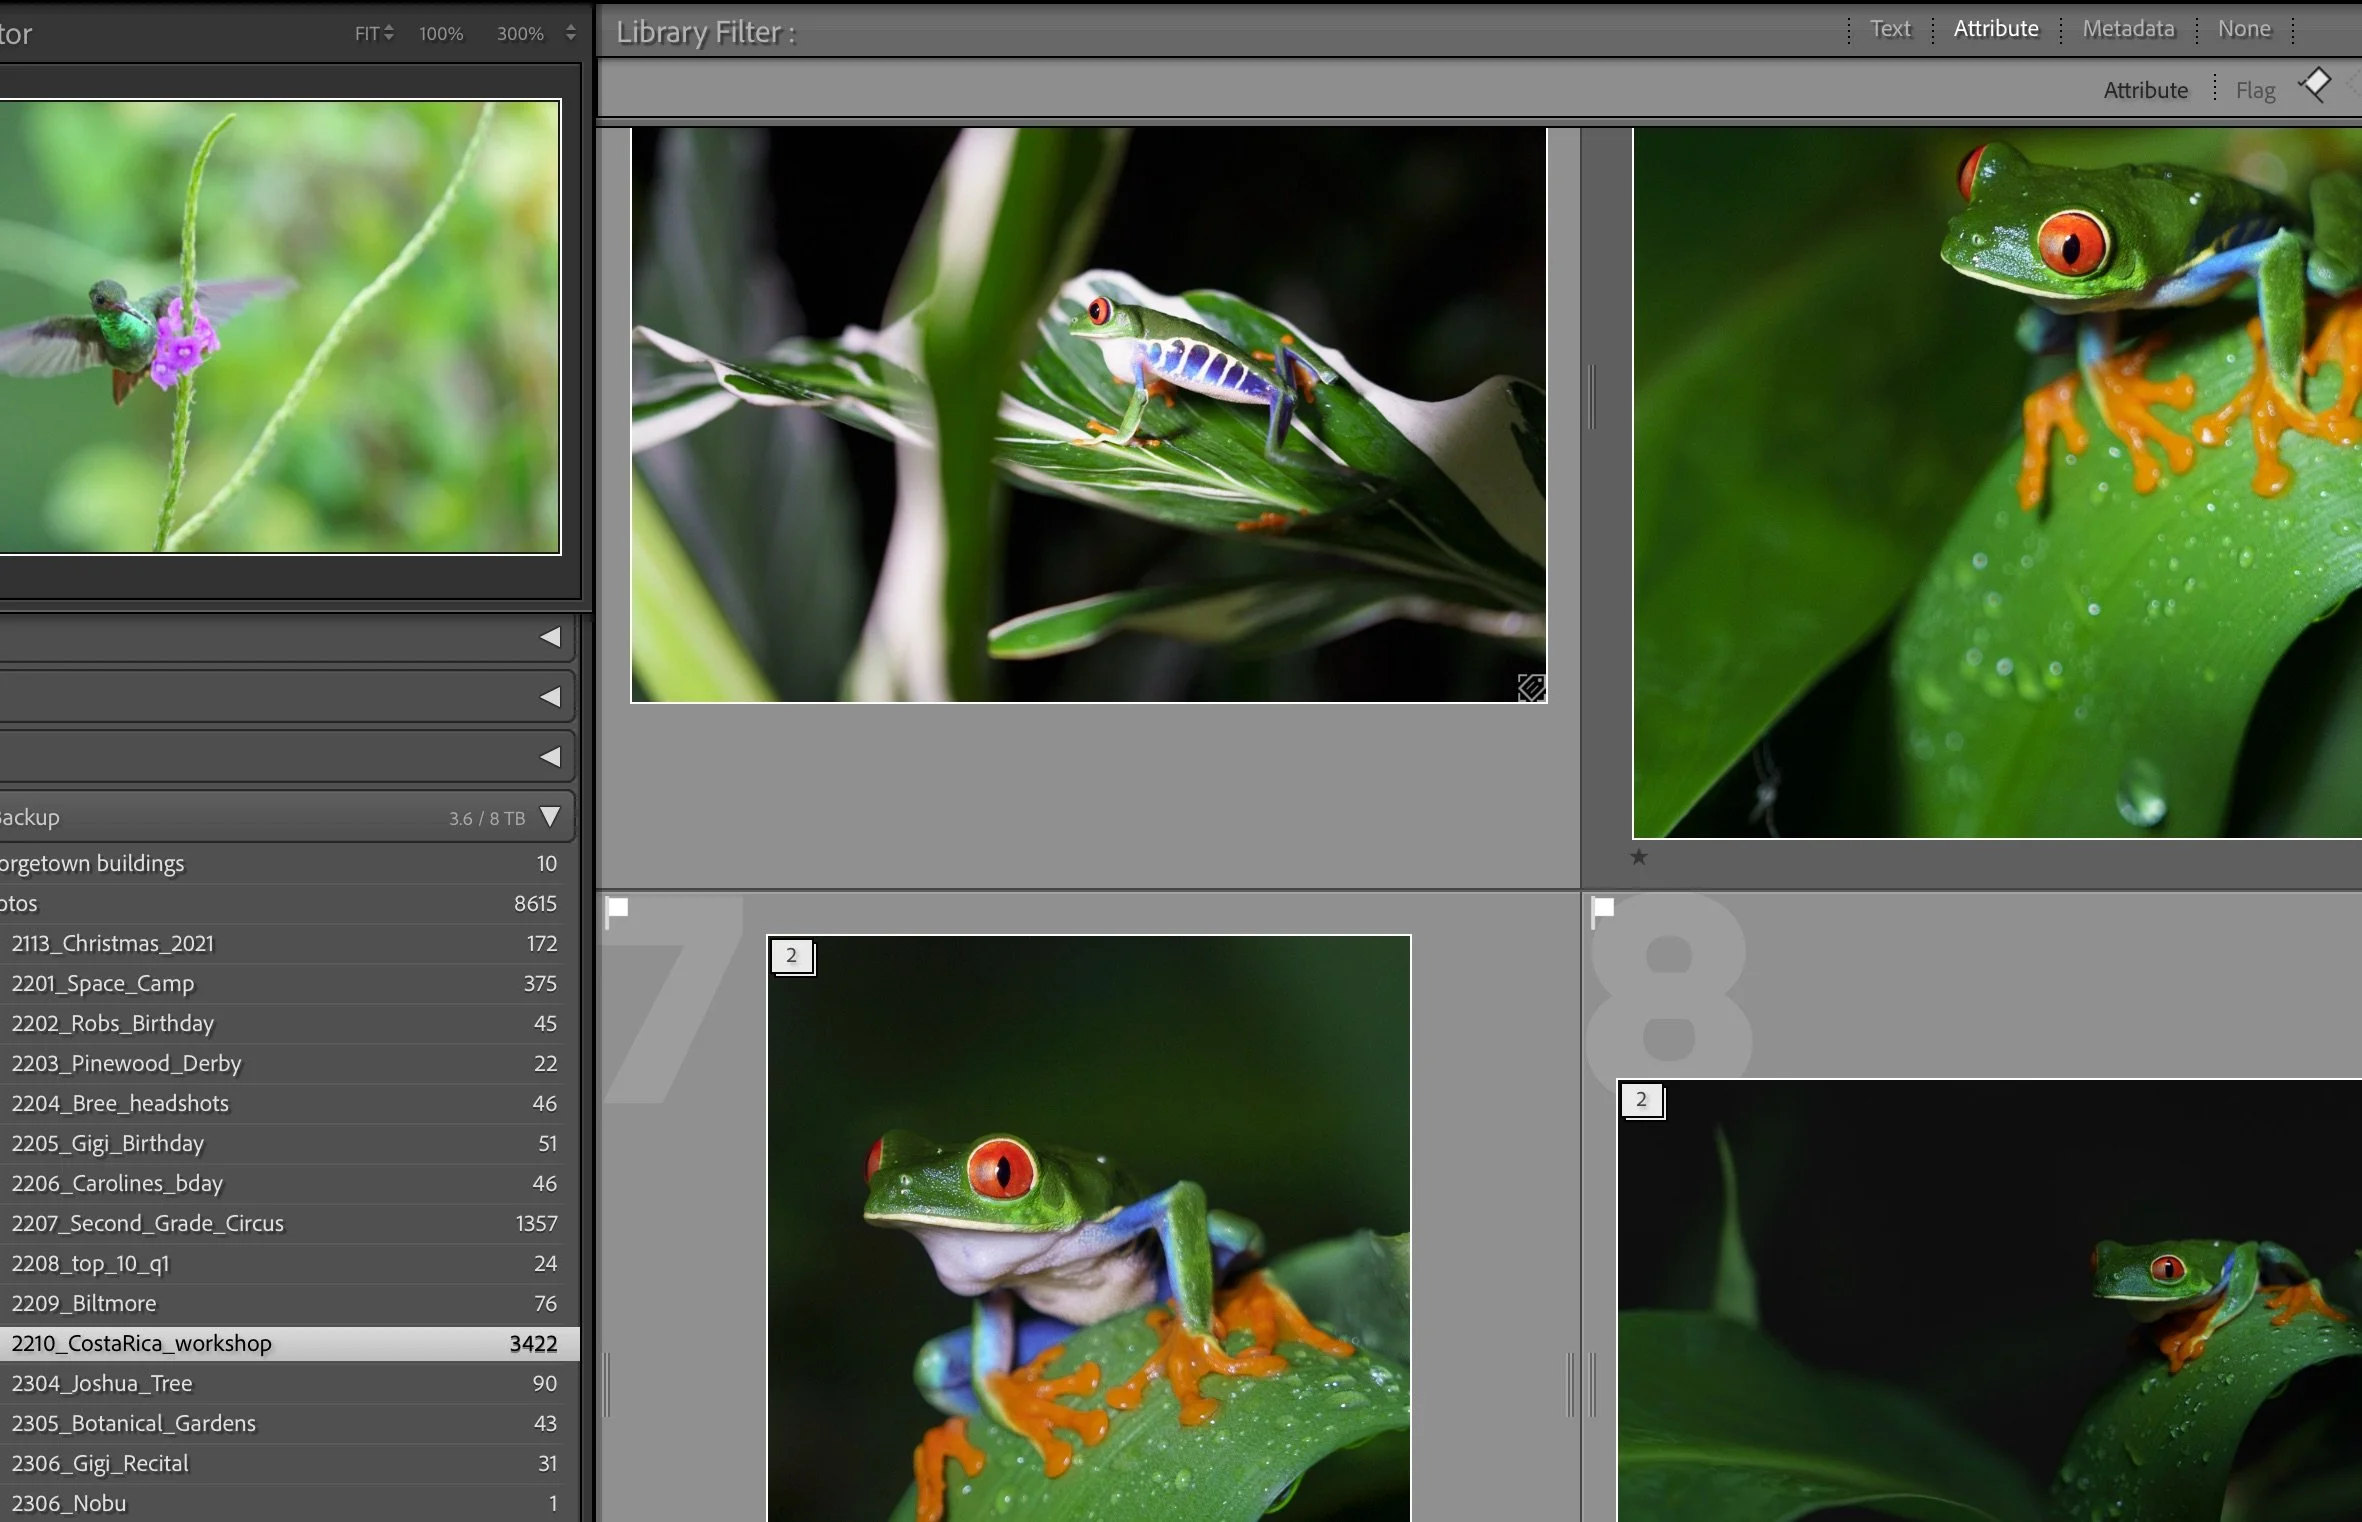
Task: Click stack divider handle beside first frog photo
Action: pyautogui.click(x=1591, y=397)
